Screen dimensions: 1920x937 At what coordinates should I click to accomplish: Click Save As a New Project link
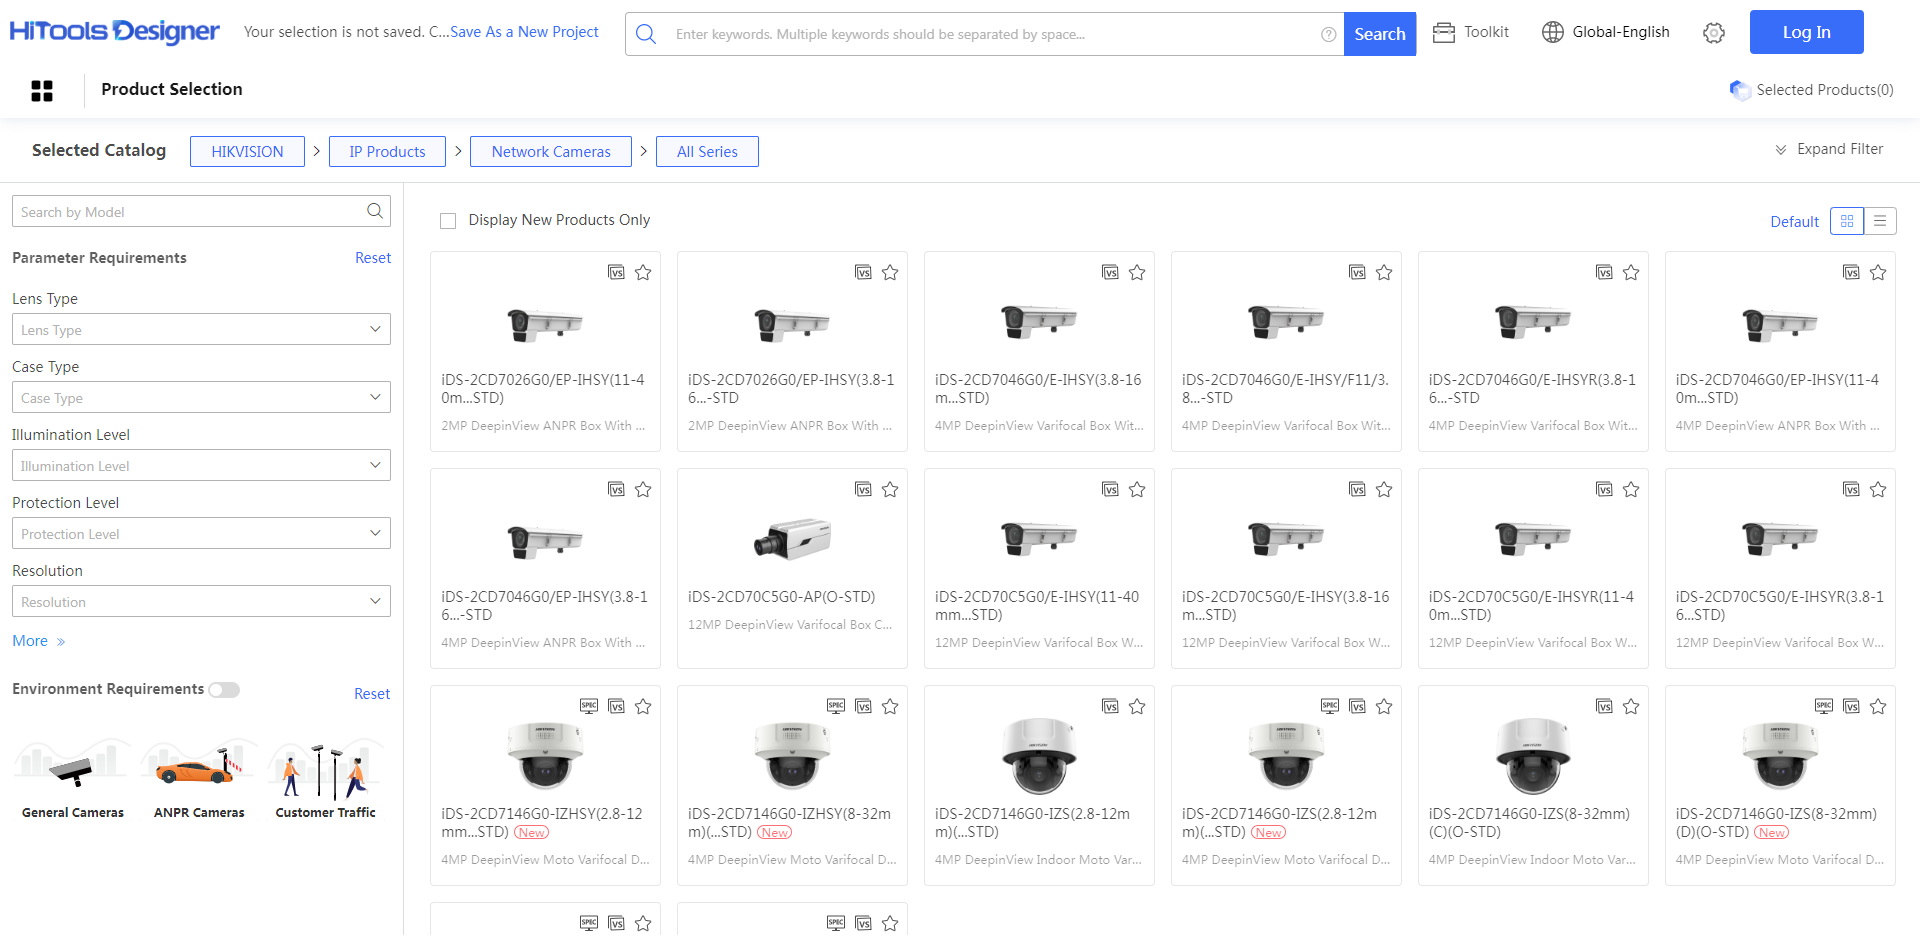point(524,32)
